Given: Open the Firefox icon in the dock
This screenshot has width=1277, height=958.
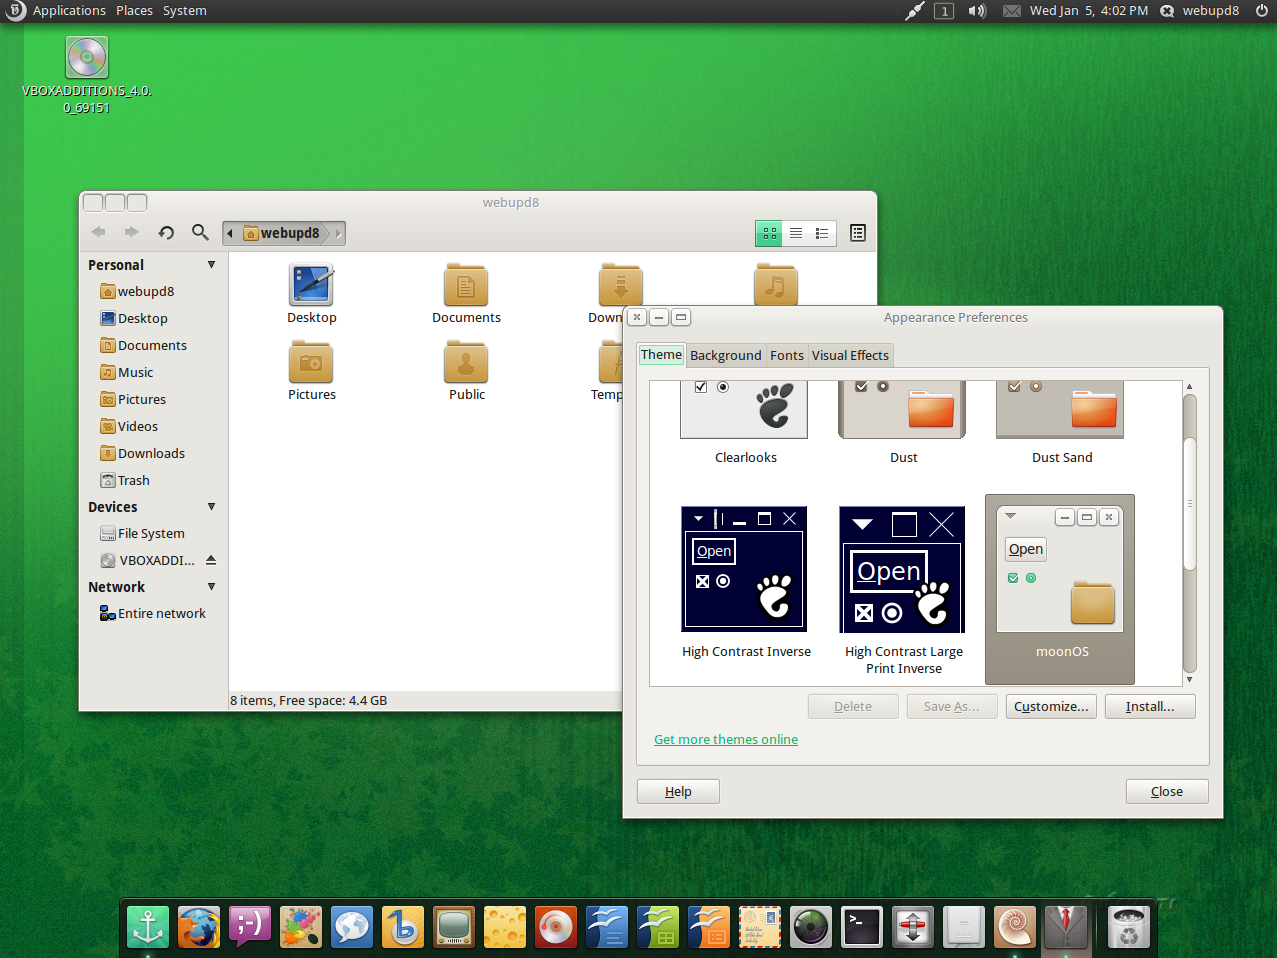Looking at the screenshot, I should [x=199, y=927].
